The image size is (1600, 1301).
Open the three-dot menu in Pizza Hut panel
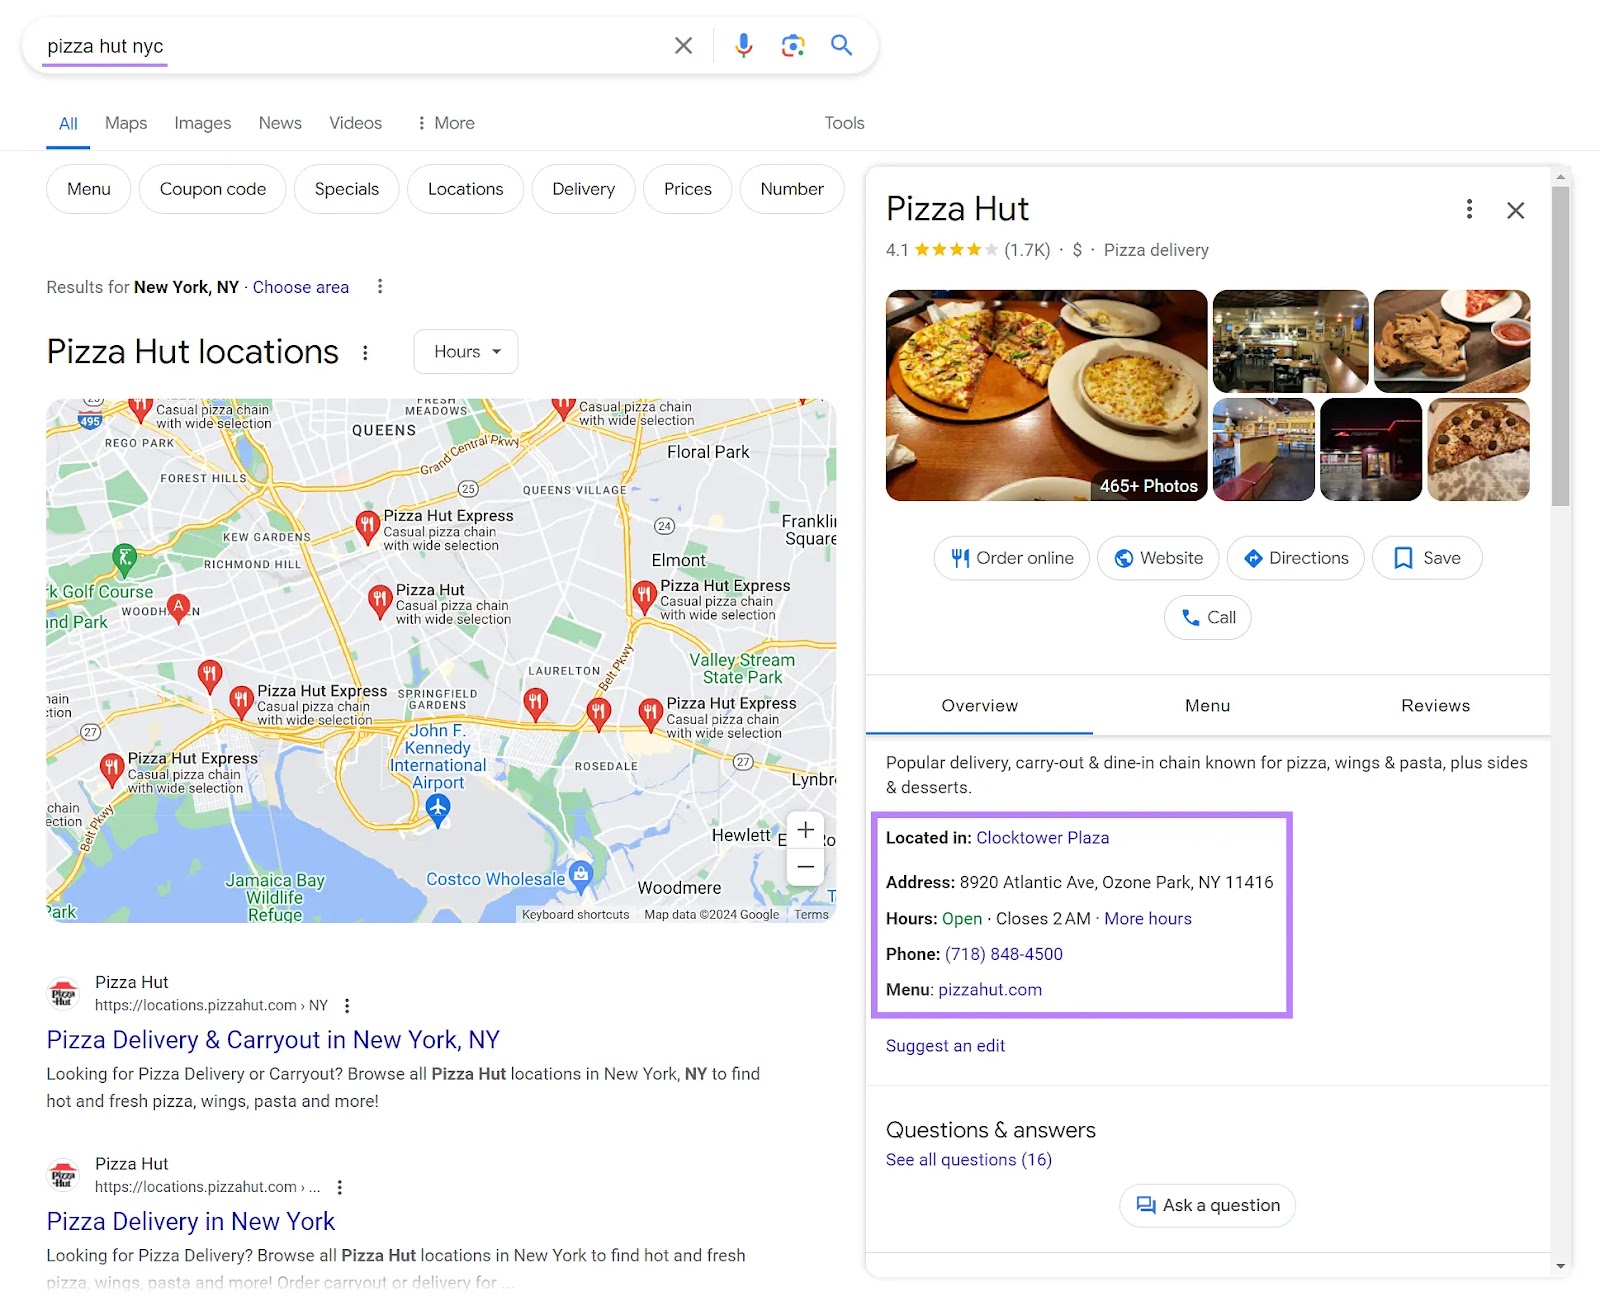(x=1469, y=209)
